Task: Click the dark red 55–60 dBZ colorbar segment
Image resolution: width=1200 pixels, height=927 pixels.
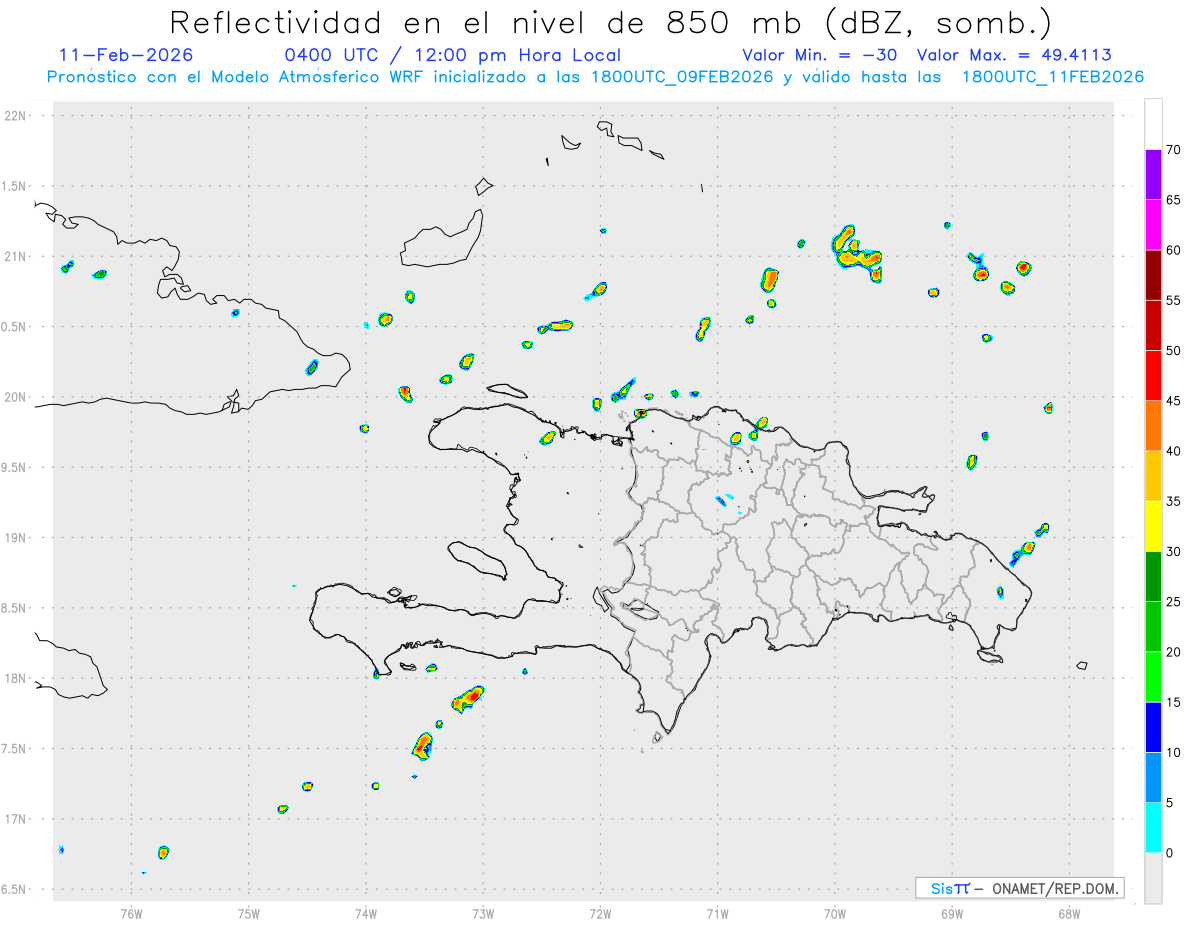Action: click(1153, 275)
